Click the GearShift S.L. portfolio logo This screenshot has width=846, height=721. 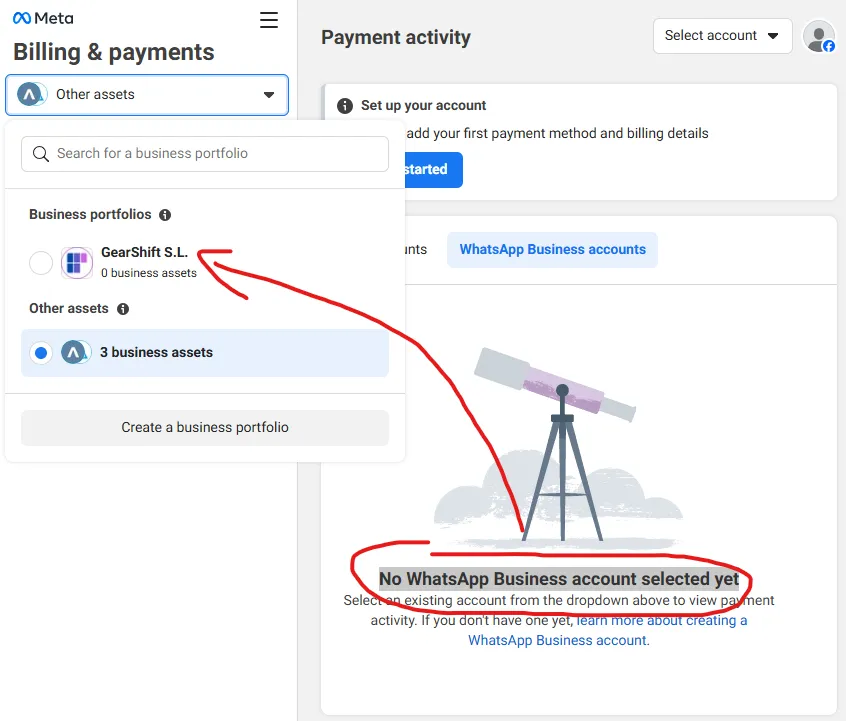77,263
